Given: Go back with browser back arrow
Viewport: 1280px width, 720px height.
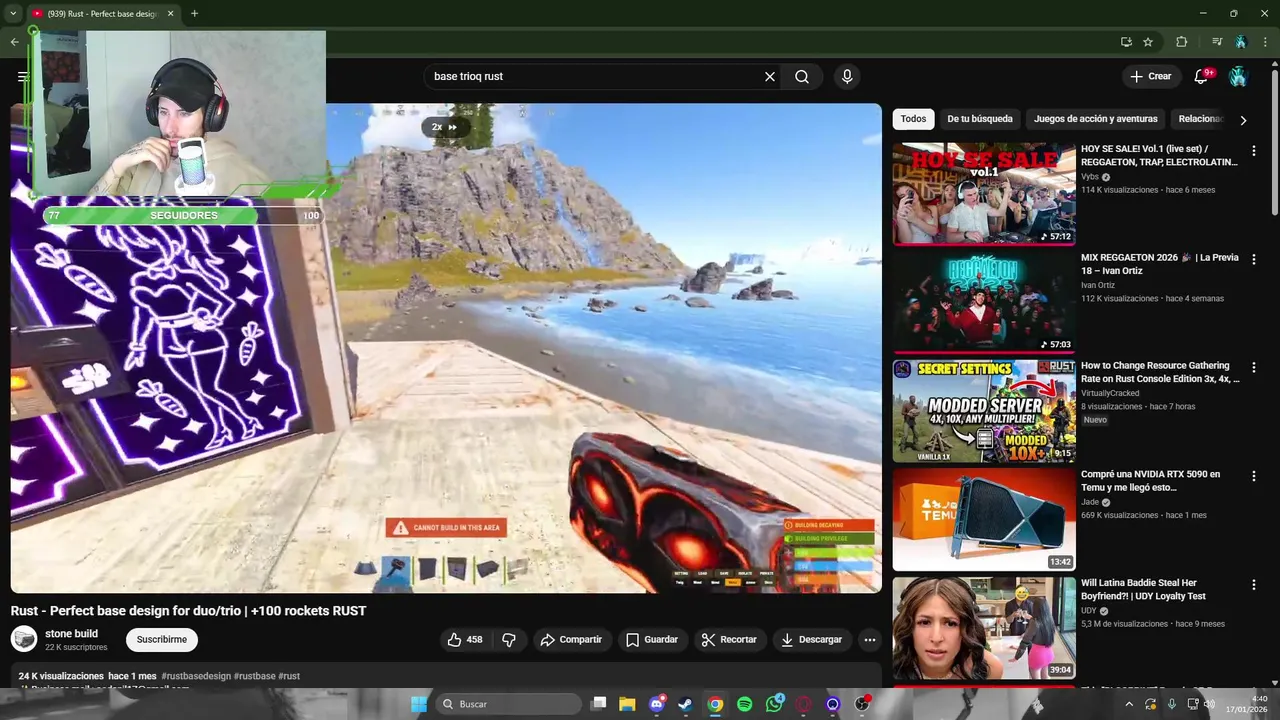Looking at the screenshot, I should [x=15, y=42].
